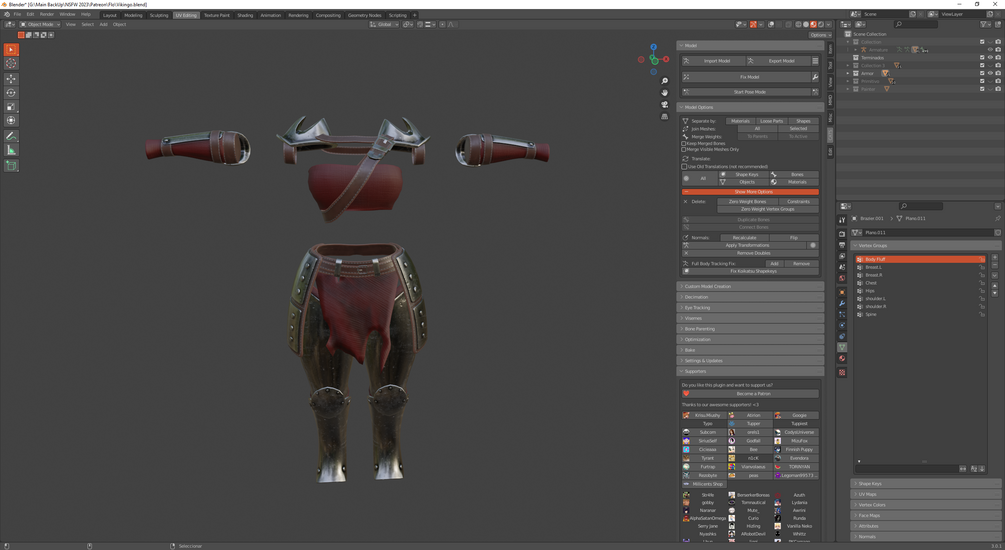Open the Add menu in viewport header
The width and height of the screenshot is (1005, 550).
pyautogui.click(x=103, y=24)
